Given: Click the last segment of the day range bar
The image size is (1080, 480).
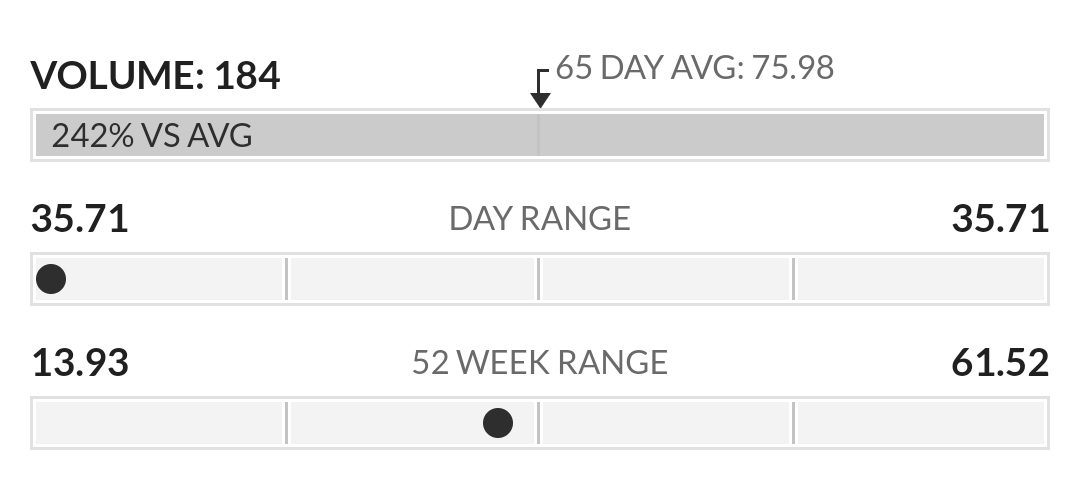Looking at the screenshot, I should pos(920,279).
